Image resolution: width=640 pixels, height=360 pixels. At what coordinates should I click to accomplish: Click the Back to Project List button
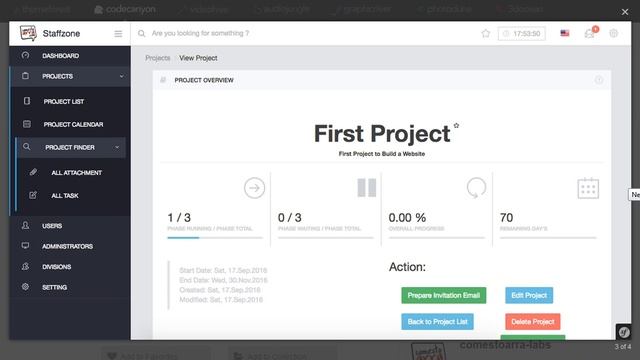pyautogui.click(x=437, y=322)
